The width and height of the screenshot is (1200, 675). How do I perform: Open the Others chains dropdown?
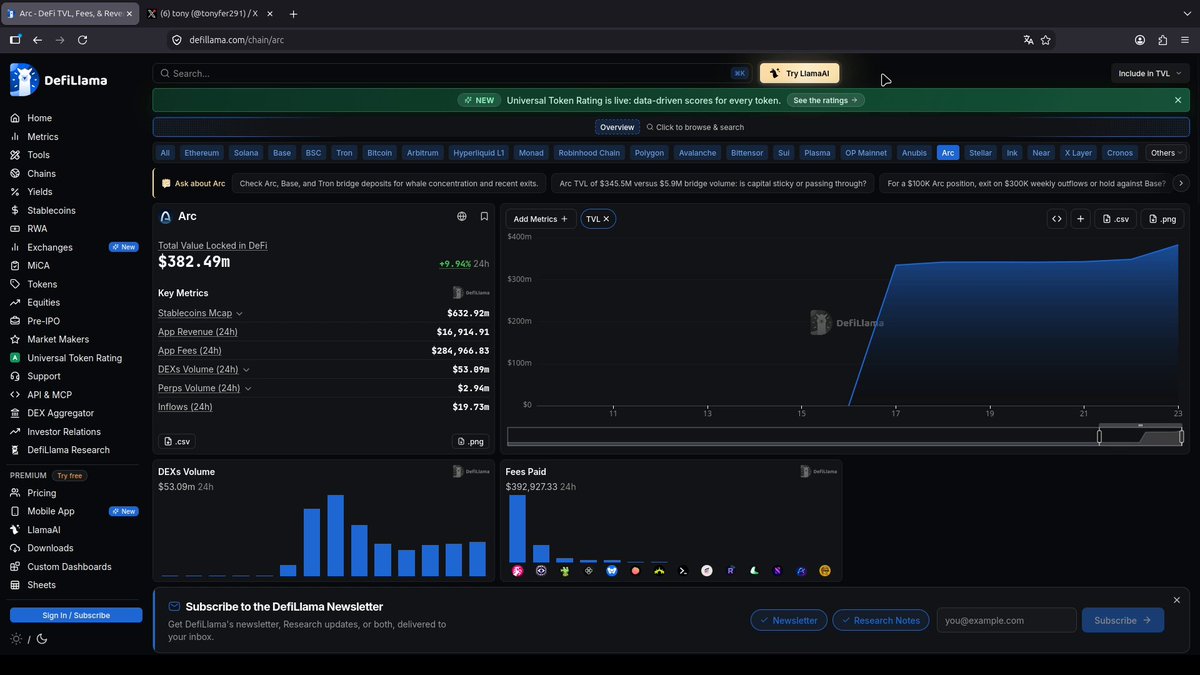point(1166,153)
